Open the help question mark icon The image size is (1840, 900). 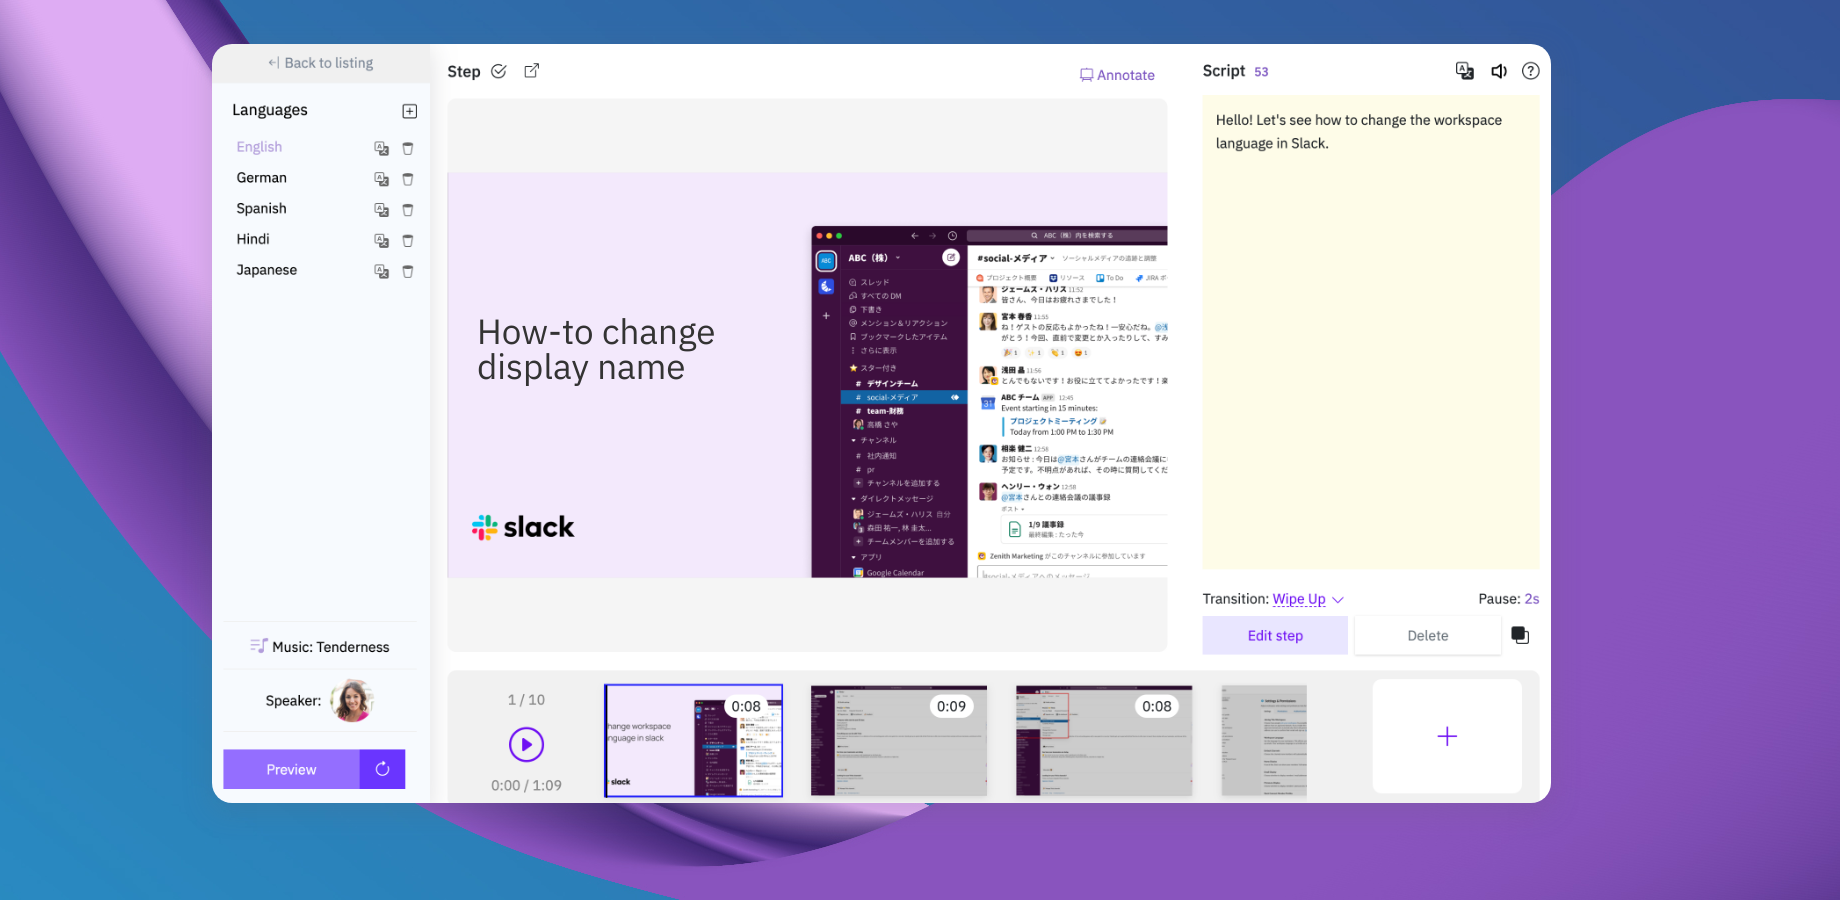pyautogui.click(x=1530, y=71)
